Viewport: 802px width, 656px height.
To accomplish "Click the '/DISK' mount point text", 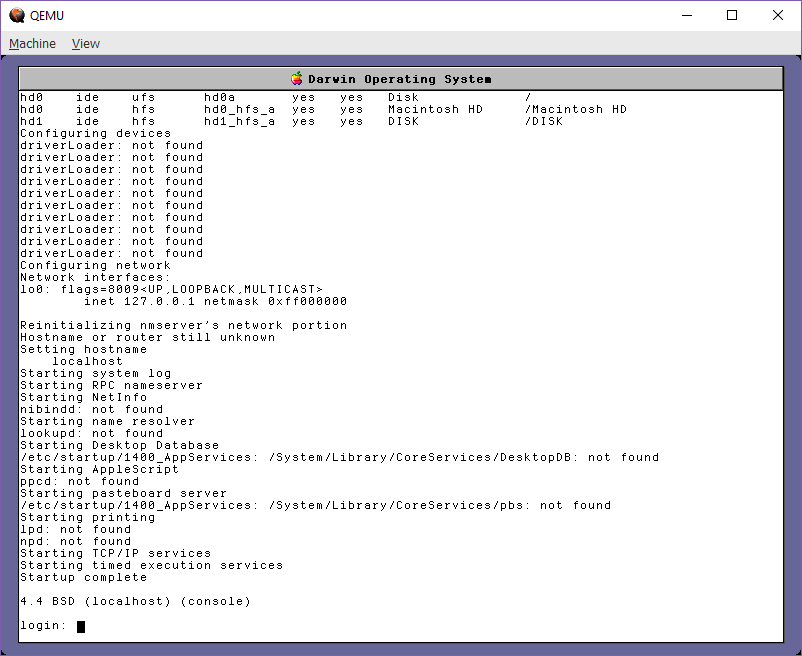I will [x=543, y=121].
